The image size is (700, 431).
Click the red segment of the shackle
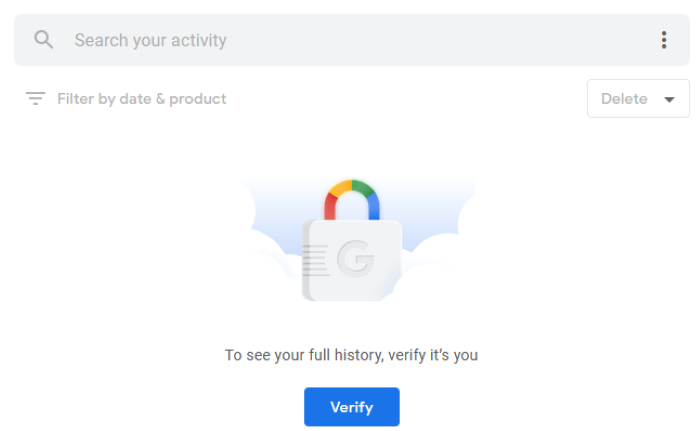[x=329, y=207]
